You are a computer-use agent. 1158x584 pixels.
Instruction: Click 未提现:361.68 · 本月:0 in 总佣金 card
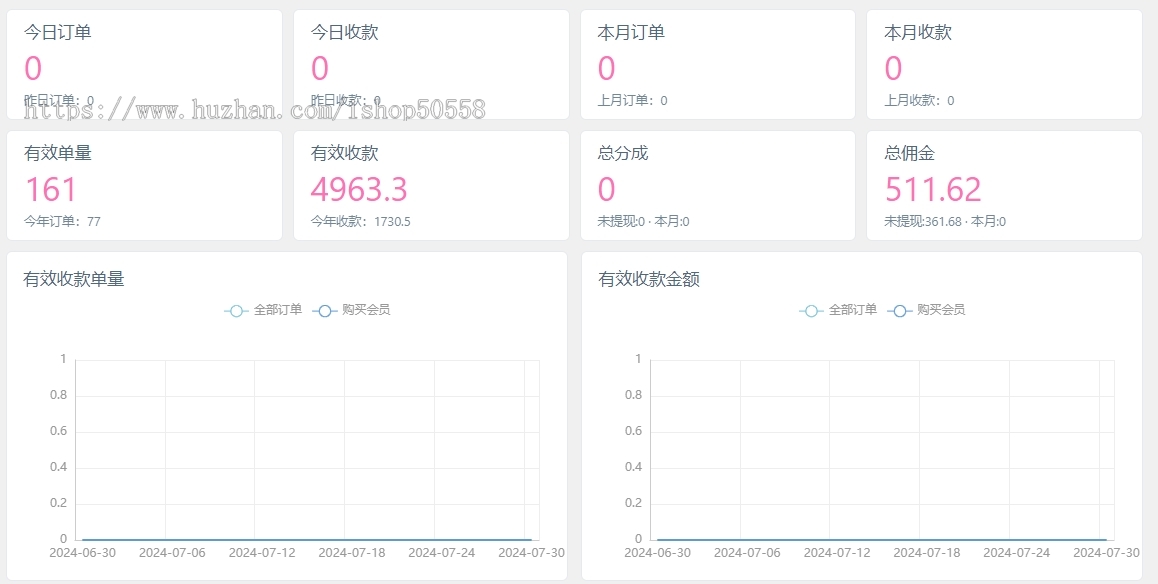click(945, 221)
